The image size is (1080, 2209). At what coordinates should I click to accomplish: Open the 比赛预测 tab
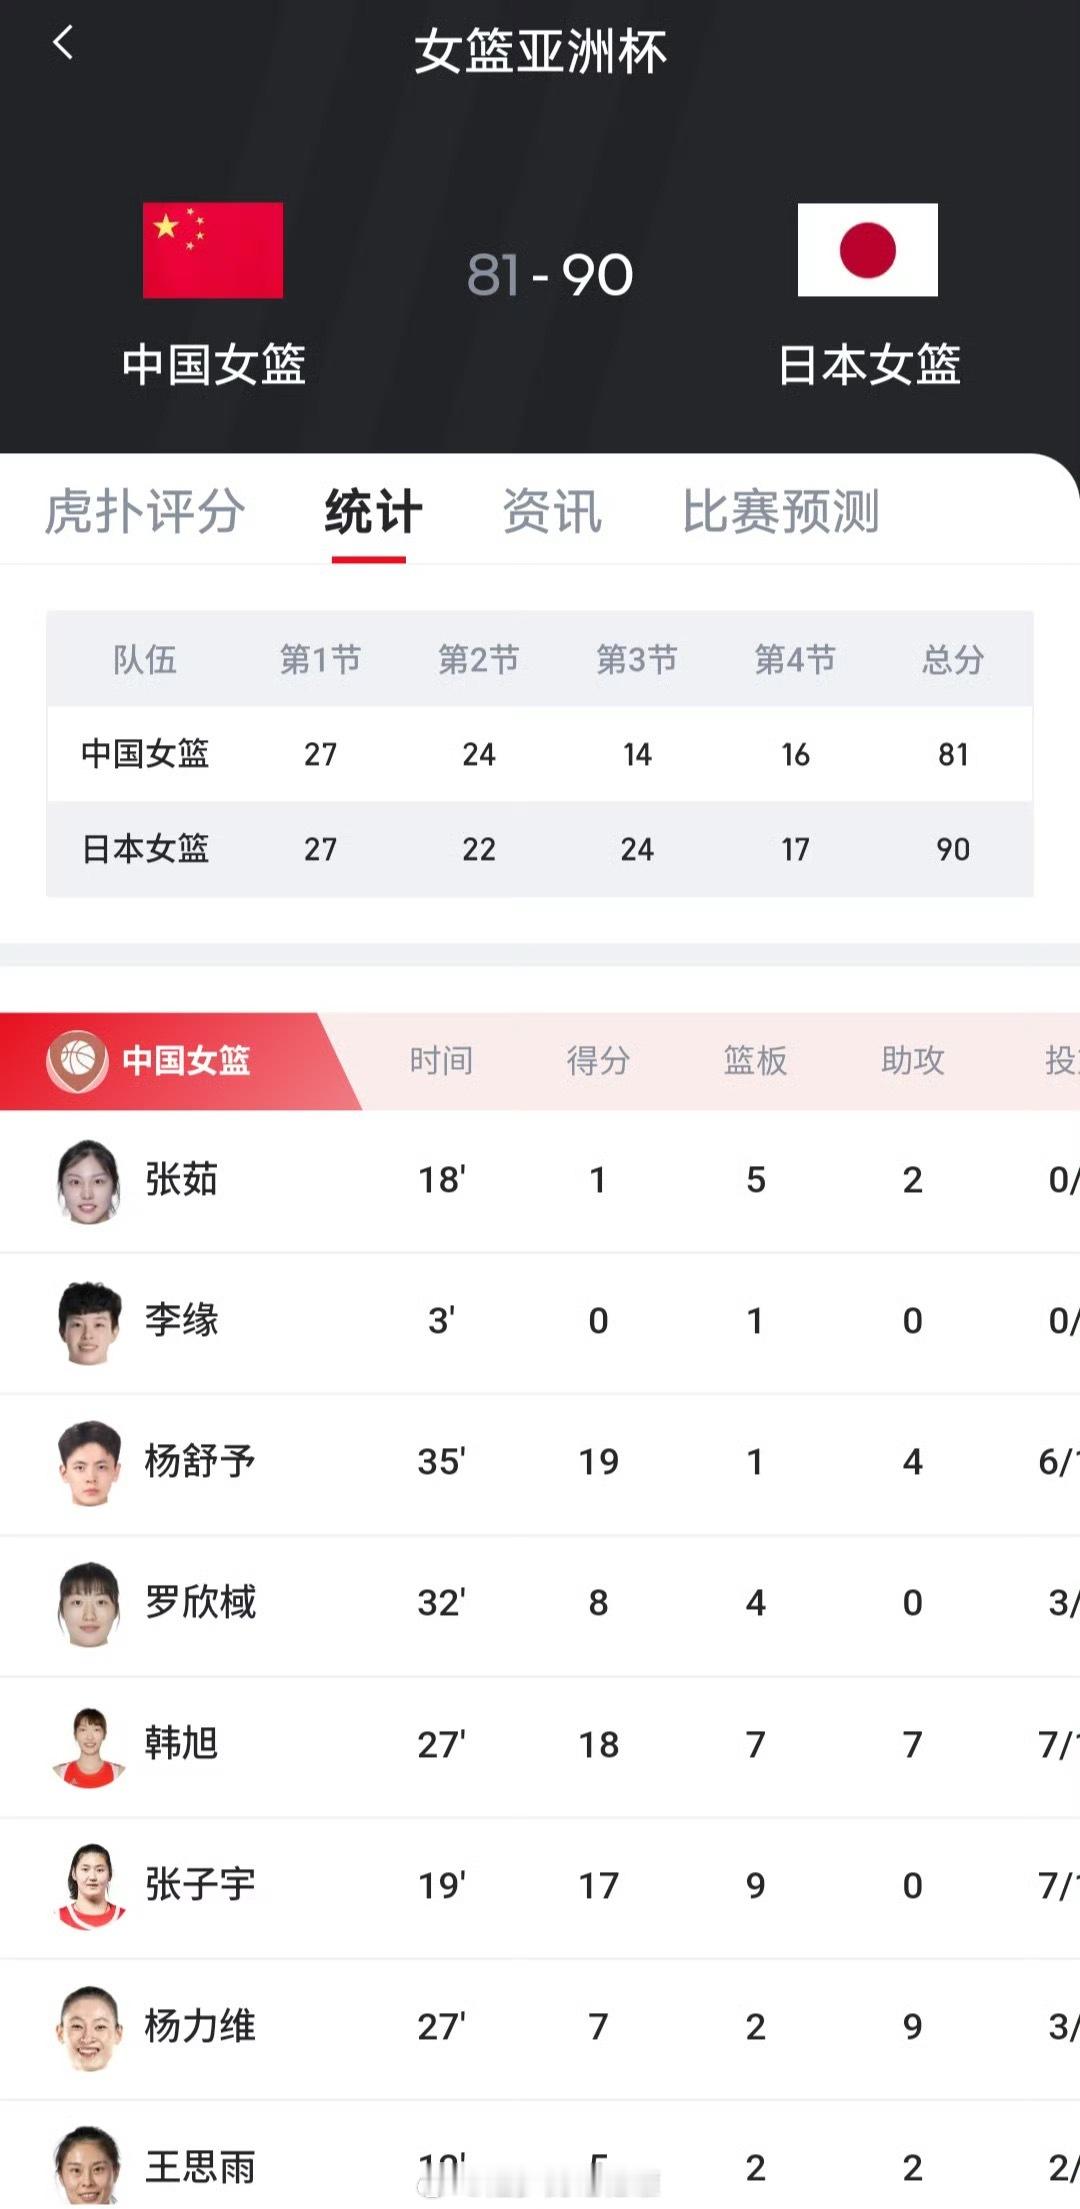click(781, 512)
